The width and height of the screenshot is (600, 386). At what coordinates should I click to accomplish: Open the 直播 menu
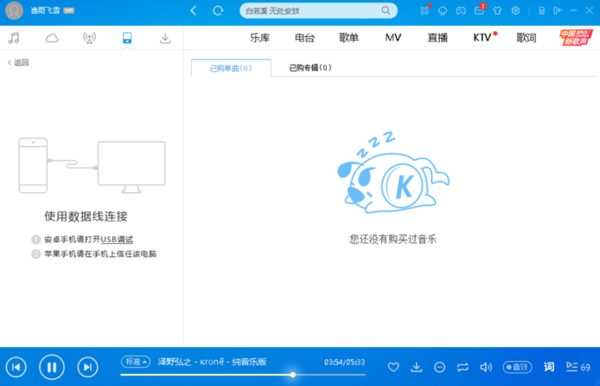click(437, 37)
